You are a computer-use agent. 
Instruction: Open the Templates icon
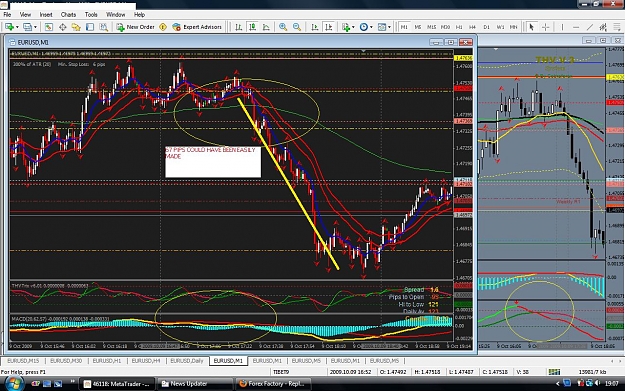tap(382, 27)
